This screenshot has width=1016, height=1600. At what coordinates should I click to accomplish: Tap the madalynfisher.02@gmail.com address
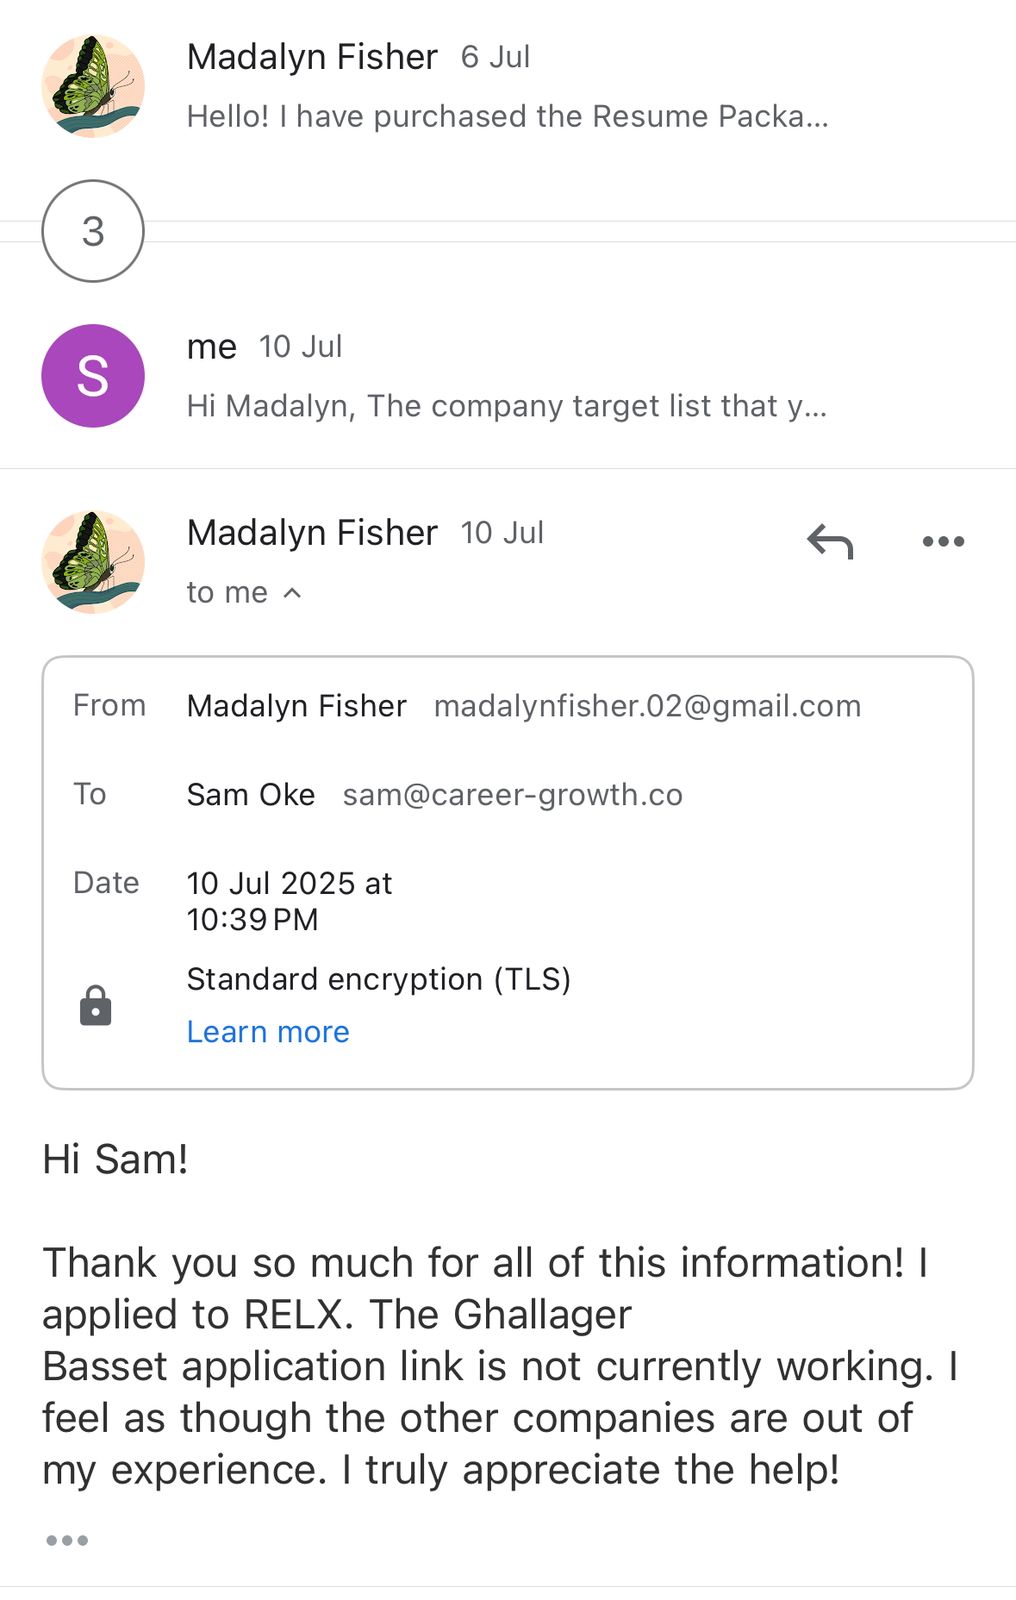click(x=647, y=706)
